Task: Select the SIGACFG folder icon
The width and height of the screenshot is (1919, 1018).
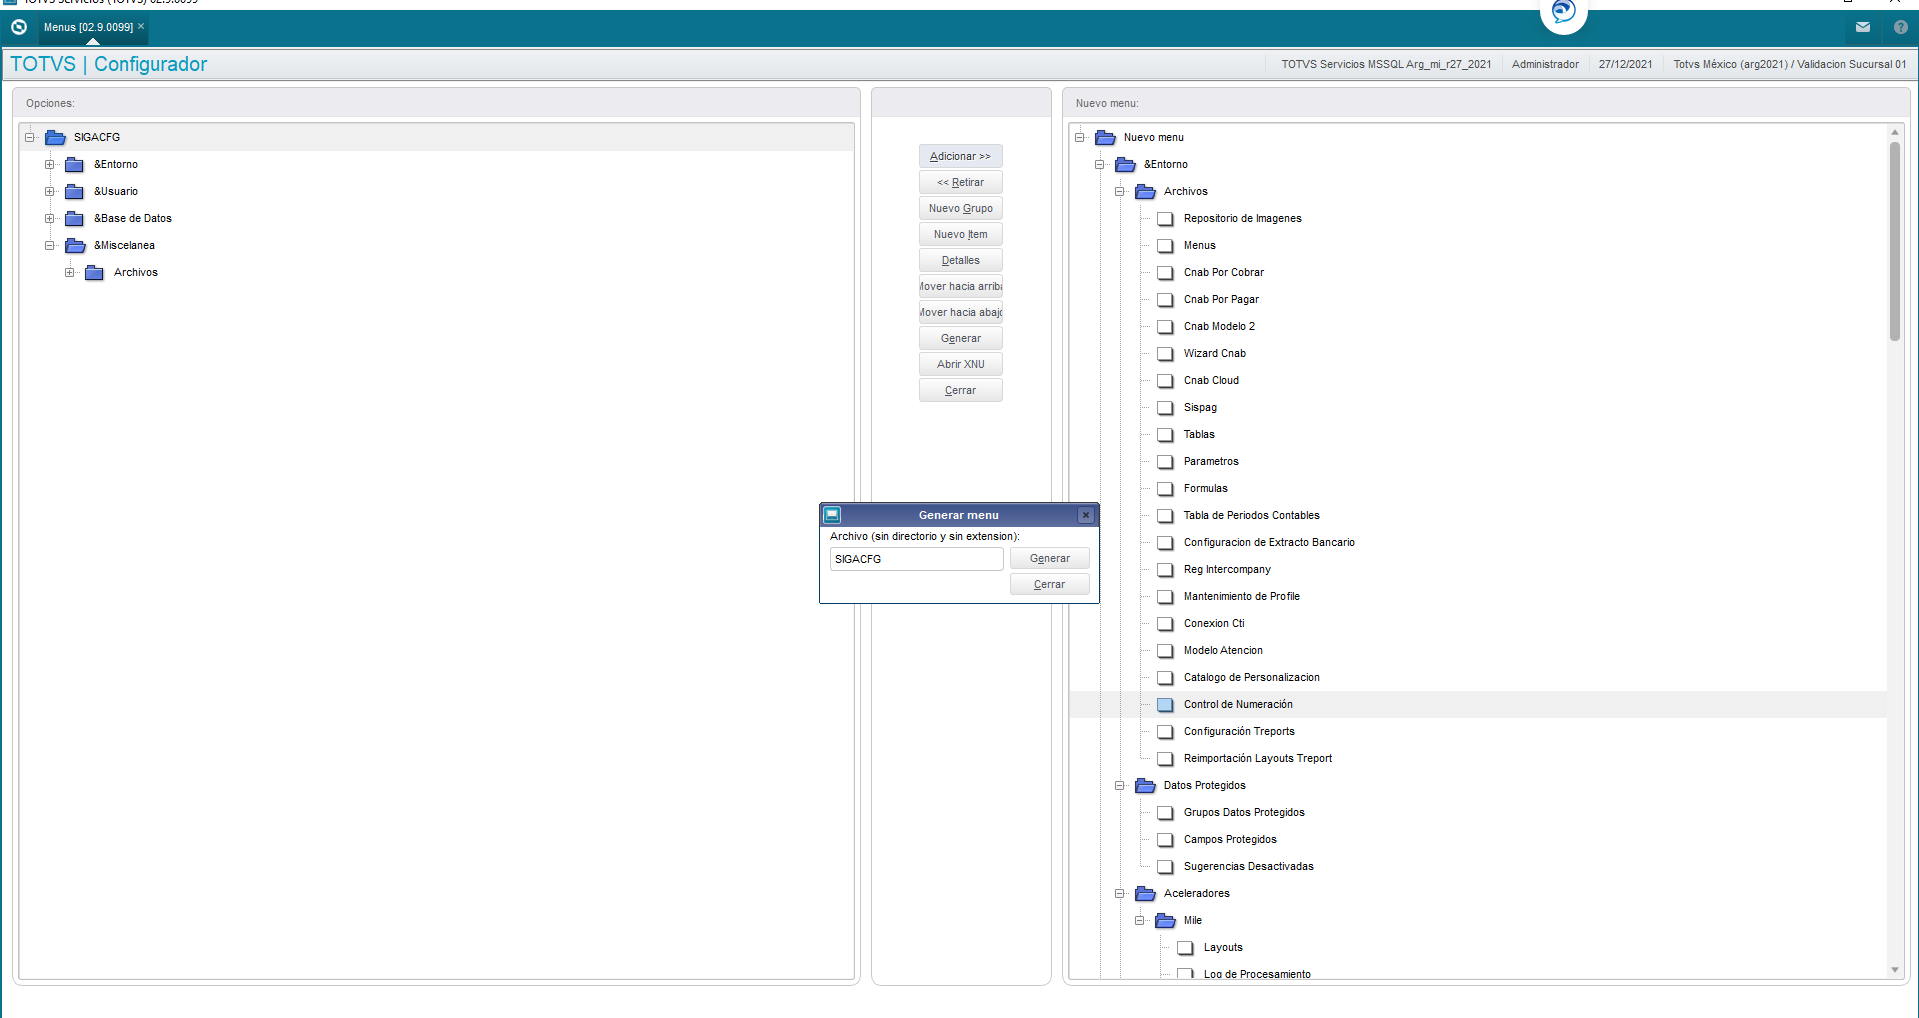Action: (x=55, y=137)
